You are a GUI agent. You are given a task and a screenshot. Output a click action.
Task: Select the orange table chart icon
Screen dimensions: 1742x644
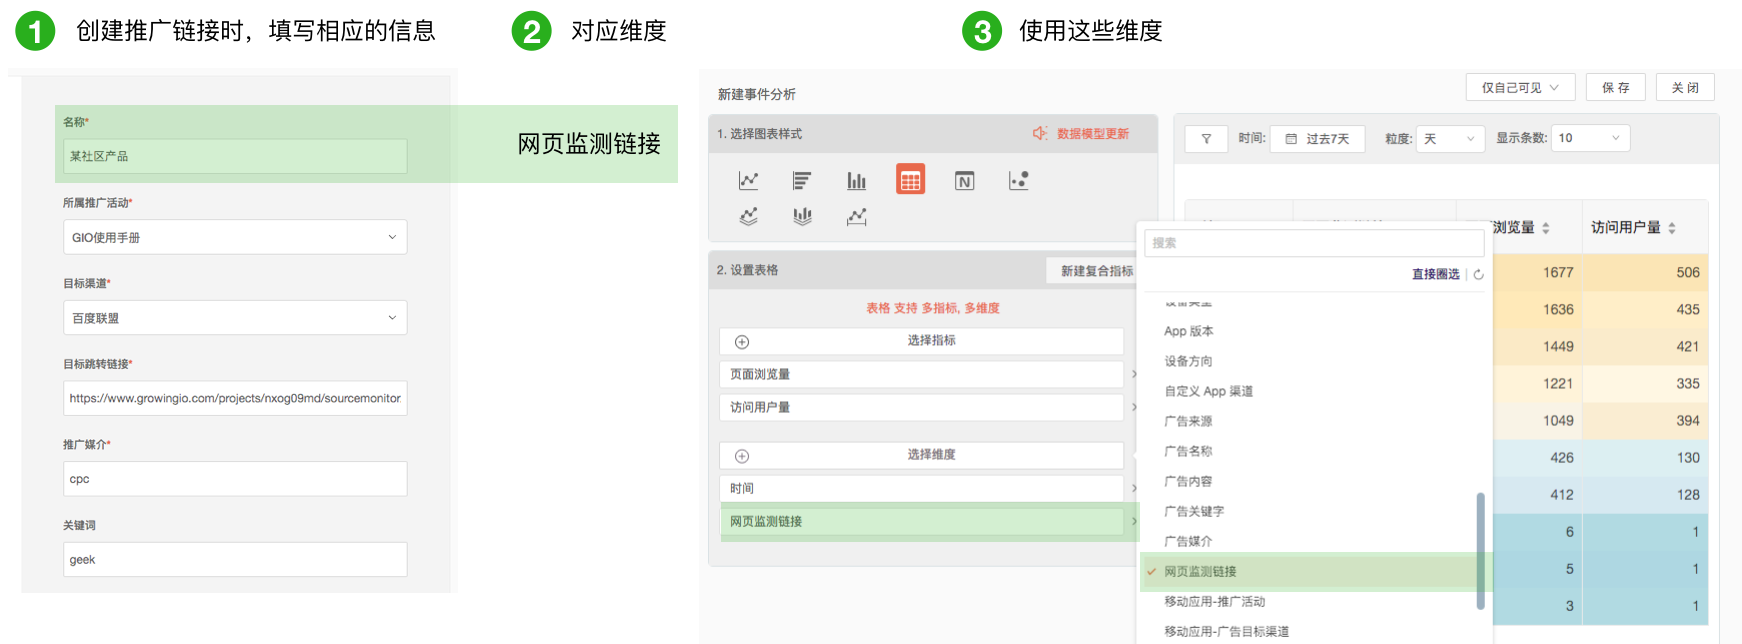pyautogui.click(x=910, y=180)
